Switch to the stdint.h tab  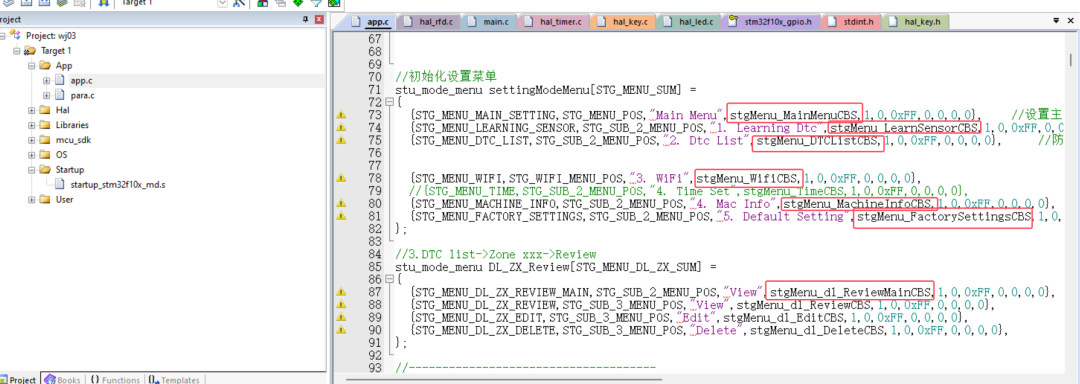click(851, 22)
